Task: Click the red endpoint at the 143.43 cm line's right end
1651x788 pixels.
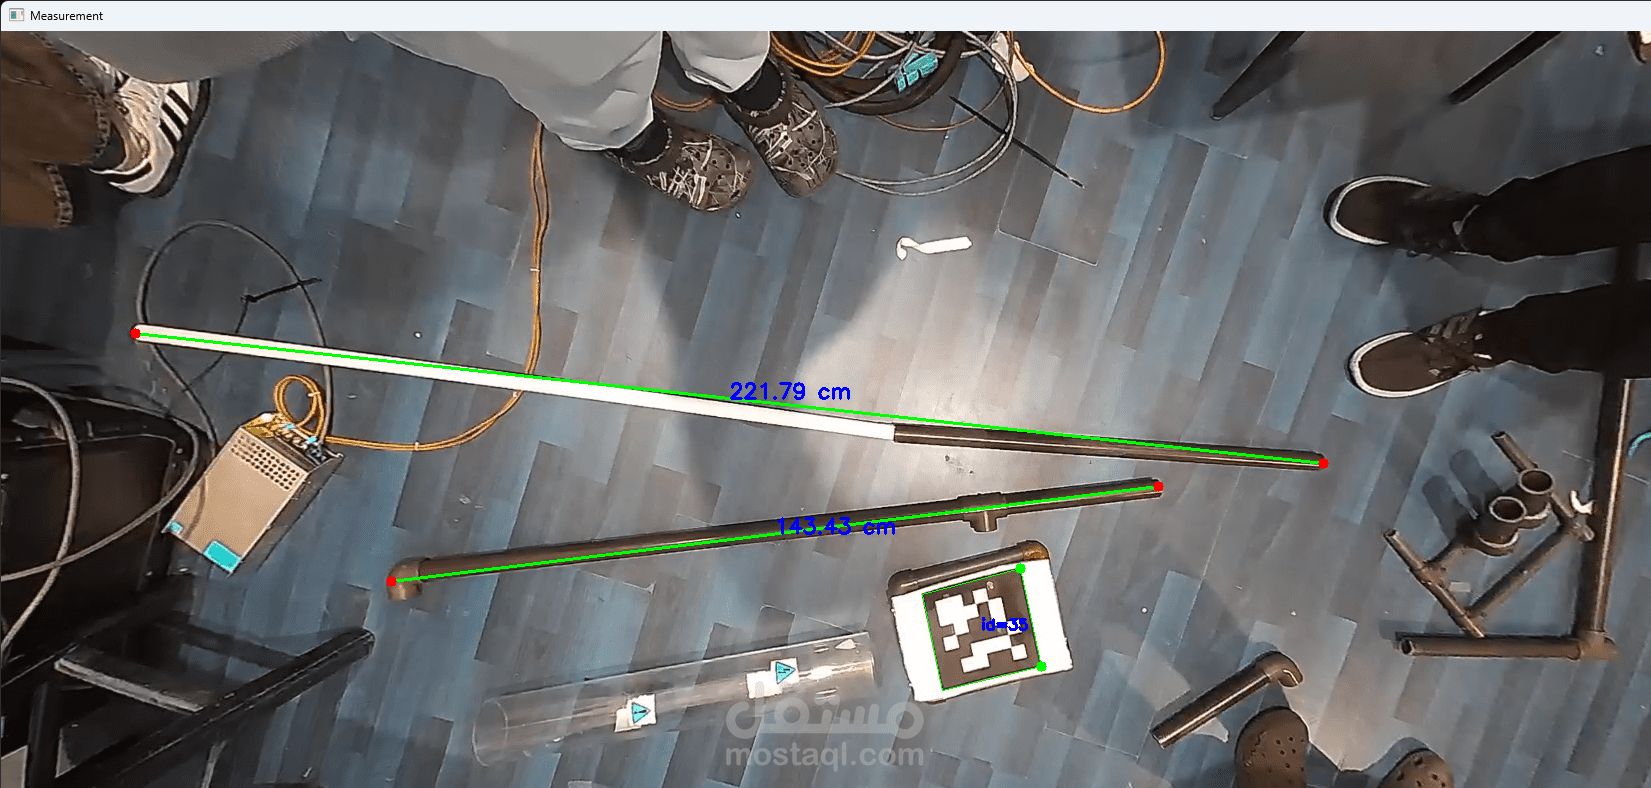Action: pos(1158,487)
